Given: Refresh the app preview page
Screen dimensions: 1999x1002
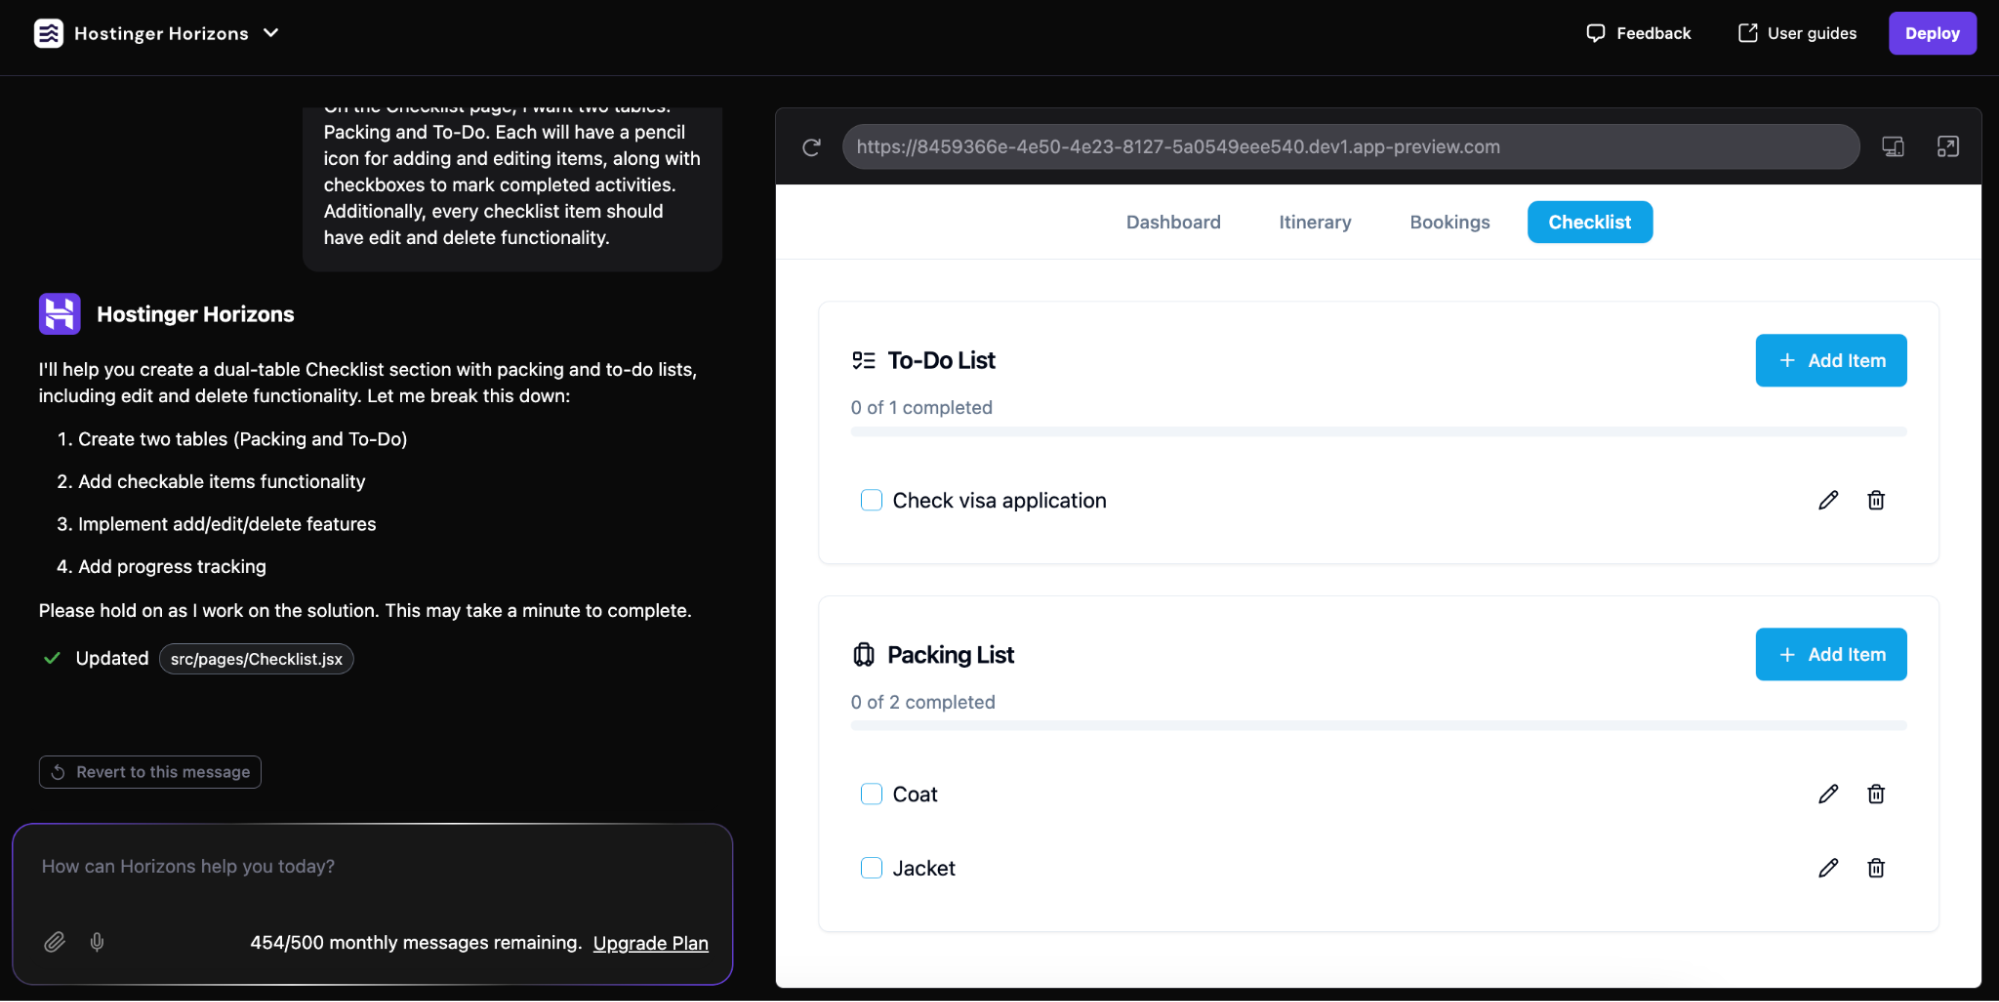Looking at the screenshot, I should (x=810, y=146).
